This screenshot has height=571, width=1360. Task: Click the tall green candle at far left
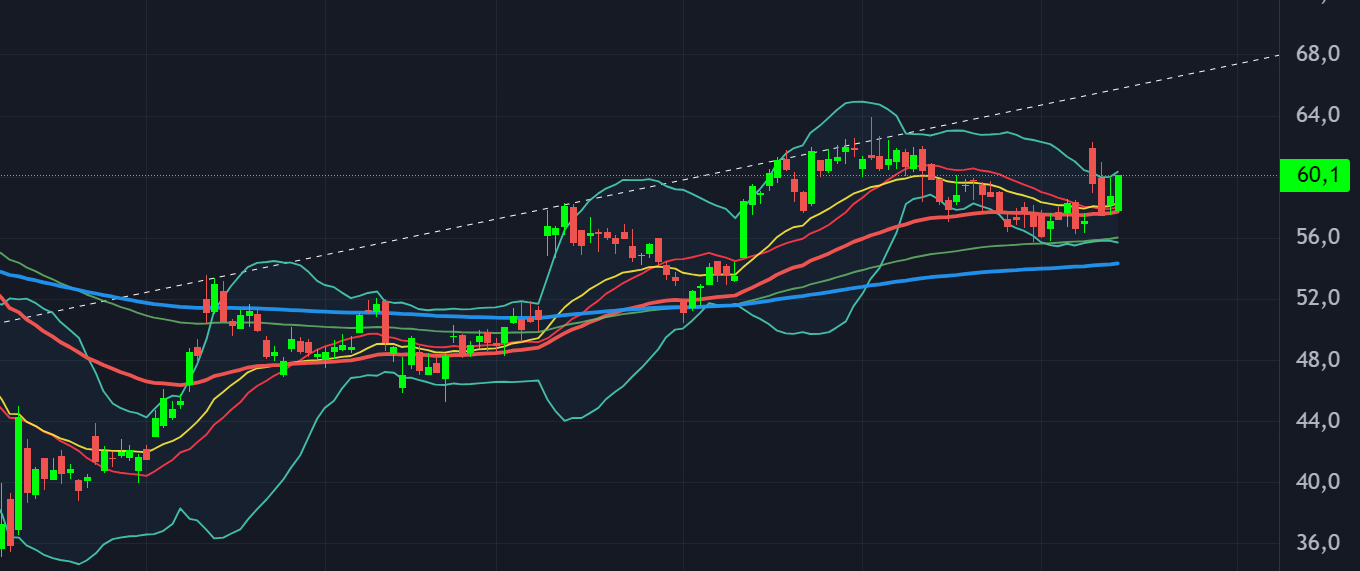18,470
